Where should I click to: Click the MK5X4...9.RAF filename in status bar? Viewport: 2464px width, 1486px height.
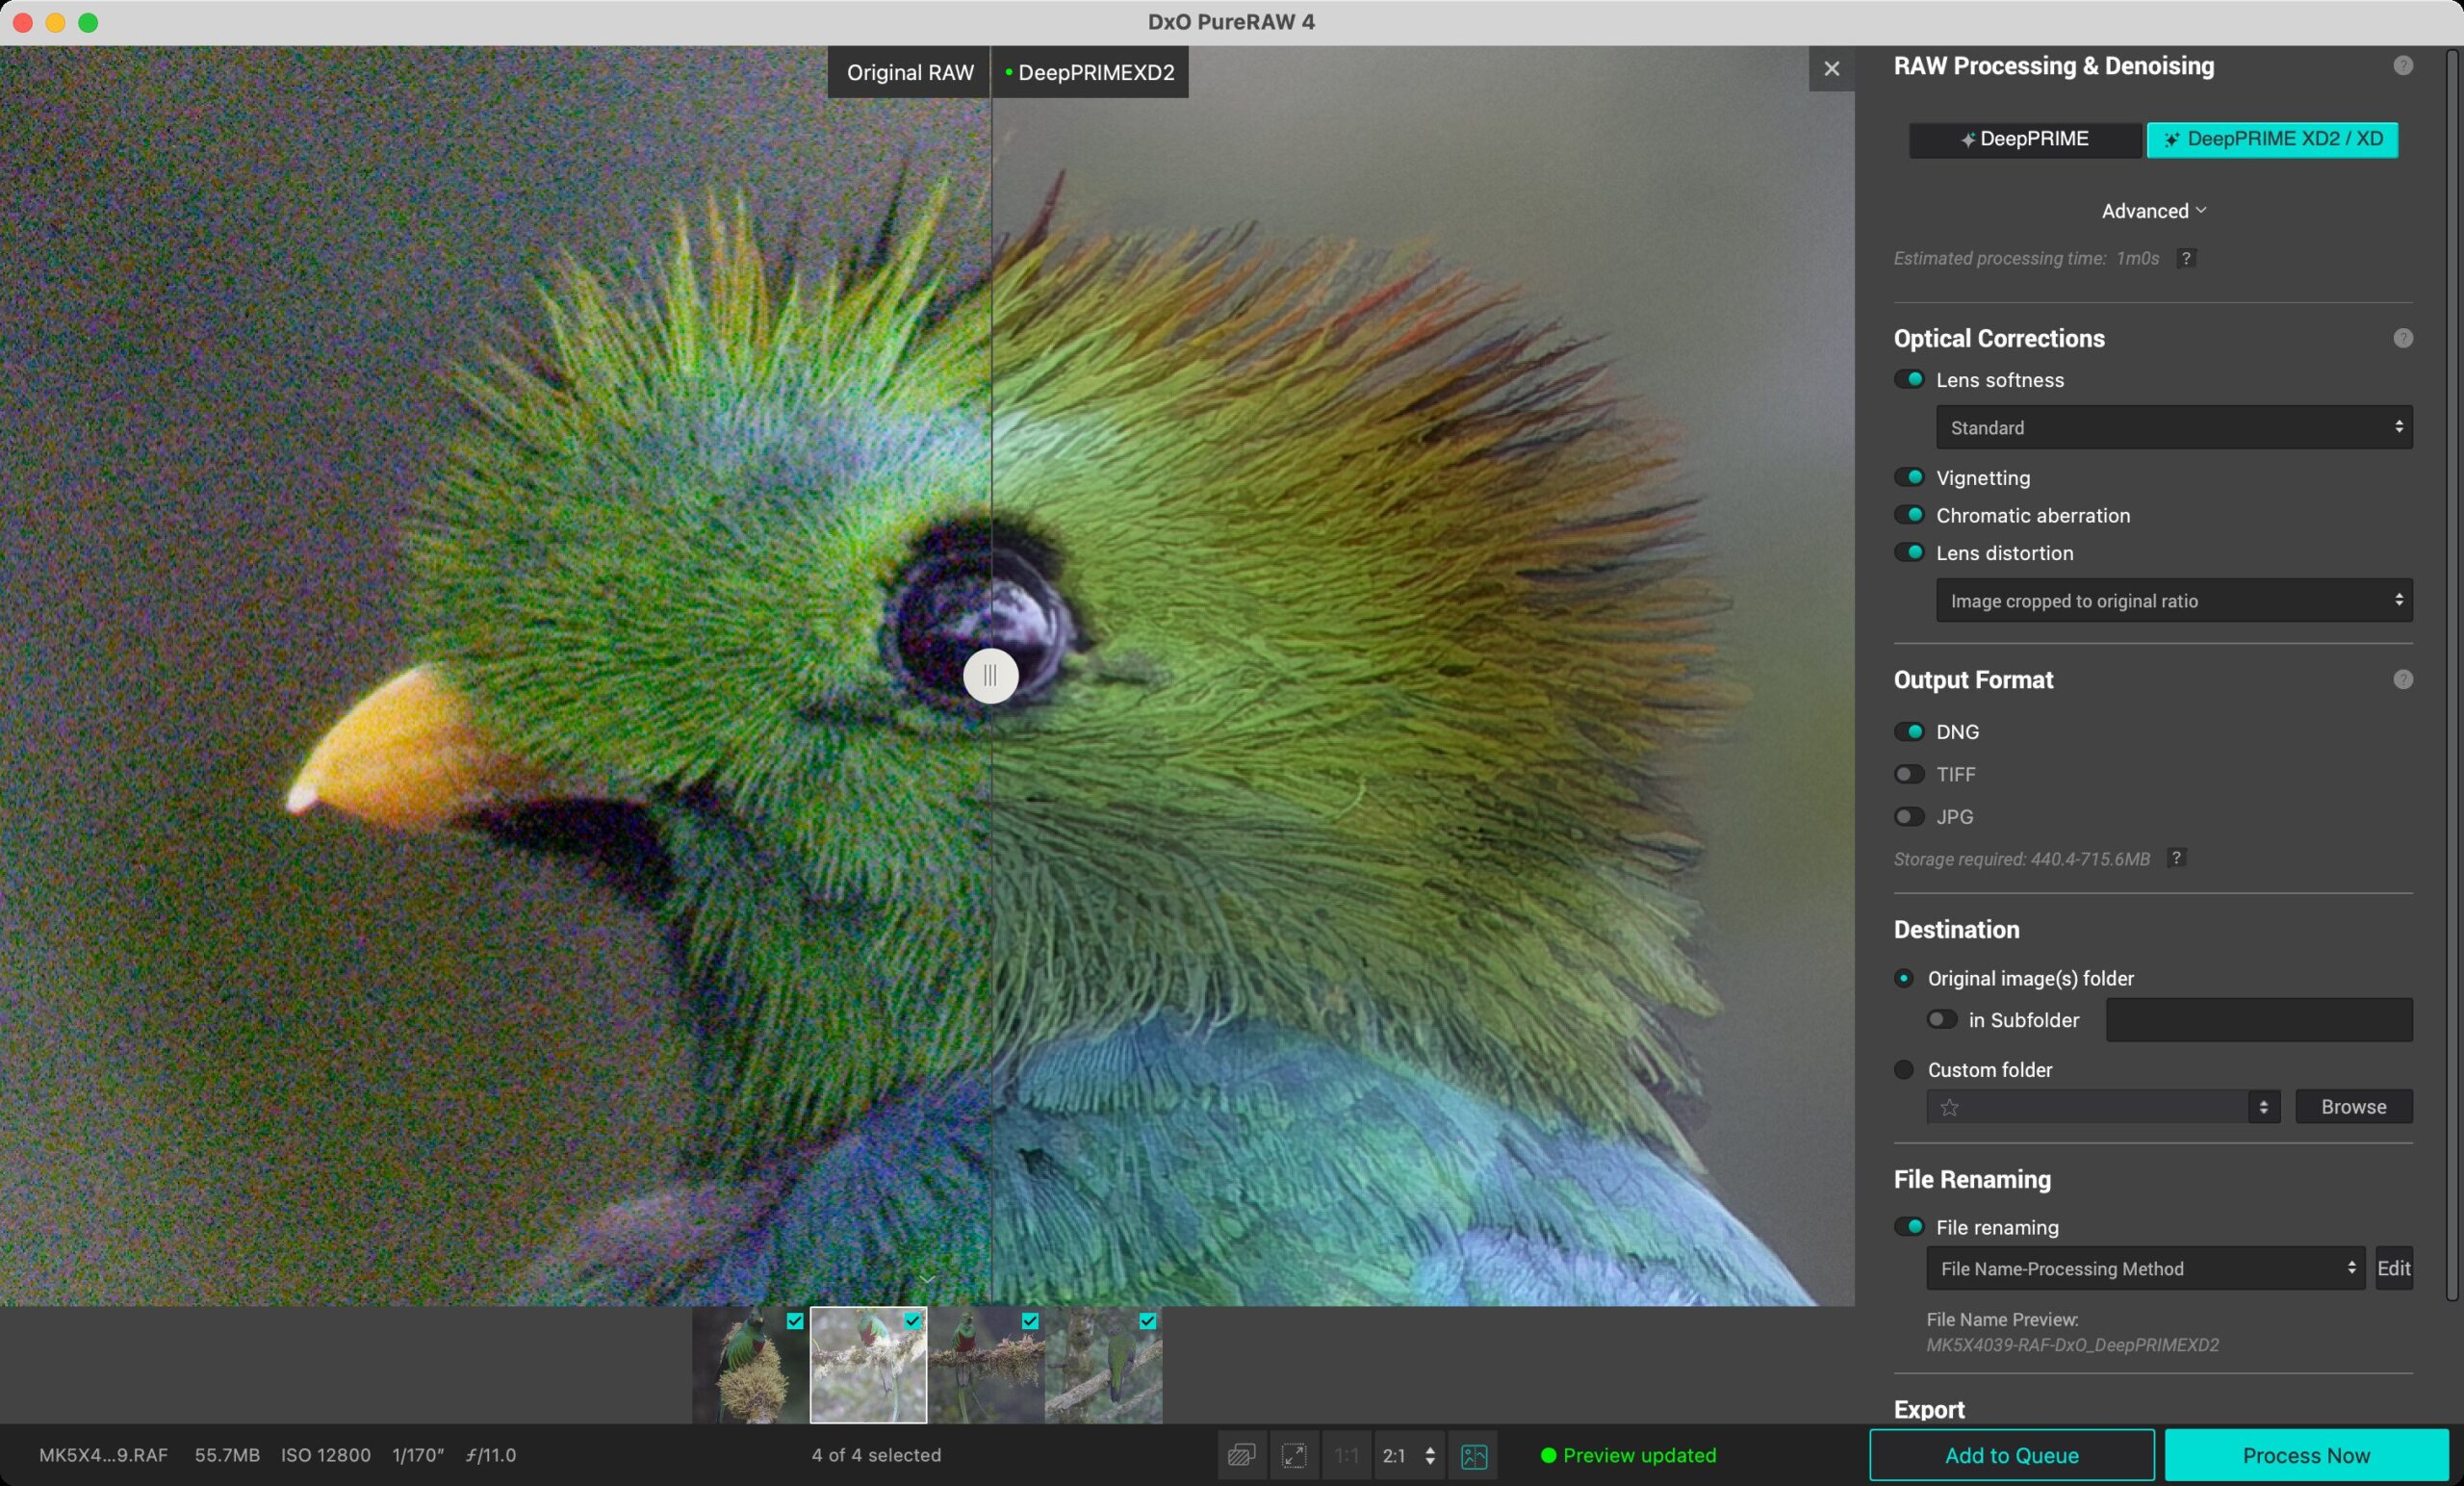[103, 1455]
